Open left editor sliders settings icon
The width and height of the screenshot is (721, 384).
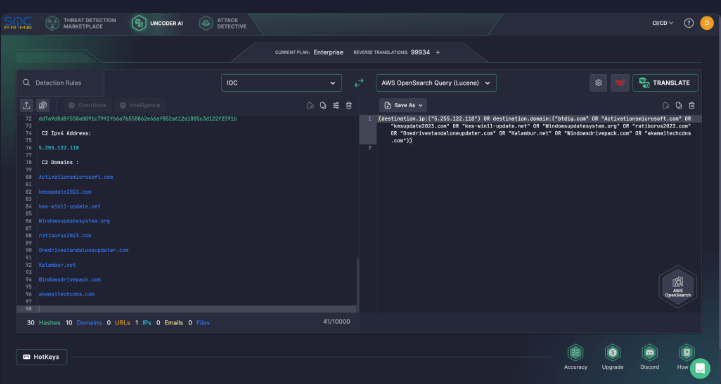336,106
